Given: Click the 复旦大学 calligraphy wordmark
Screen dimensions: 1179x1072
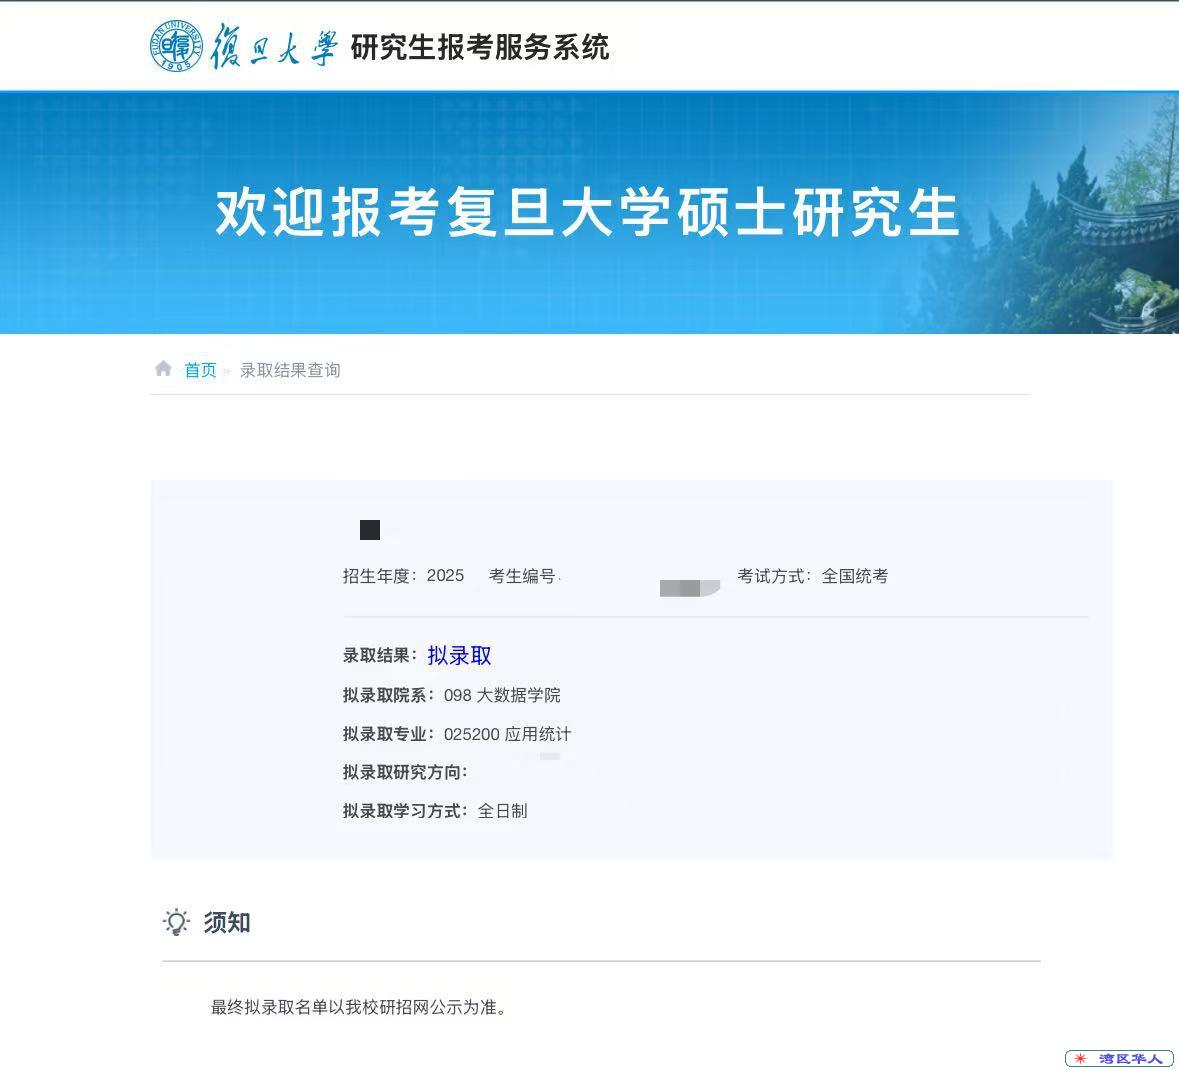Looking at the screenshot, I should tap(274, 46).
